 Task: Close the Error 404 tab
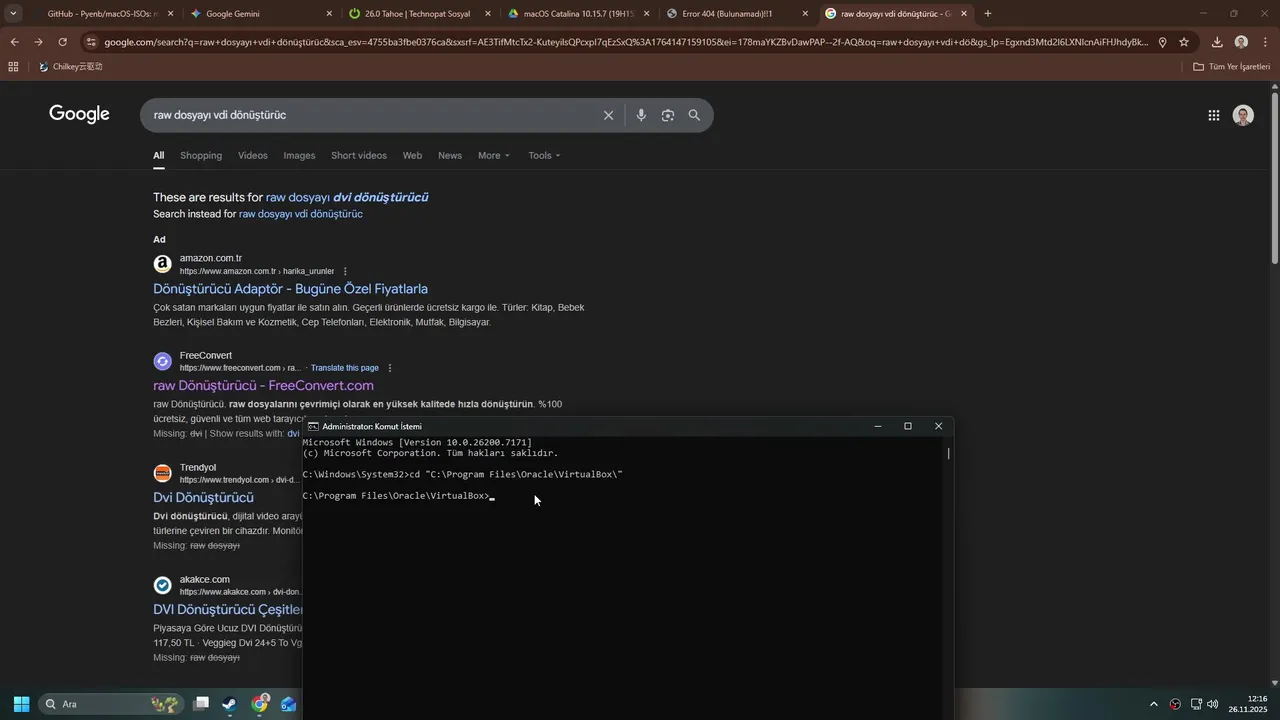coord(805,14)
